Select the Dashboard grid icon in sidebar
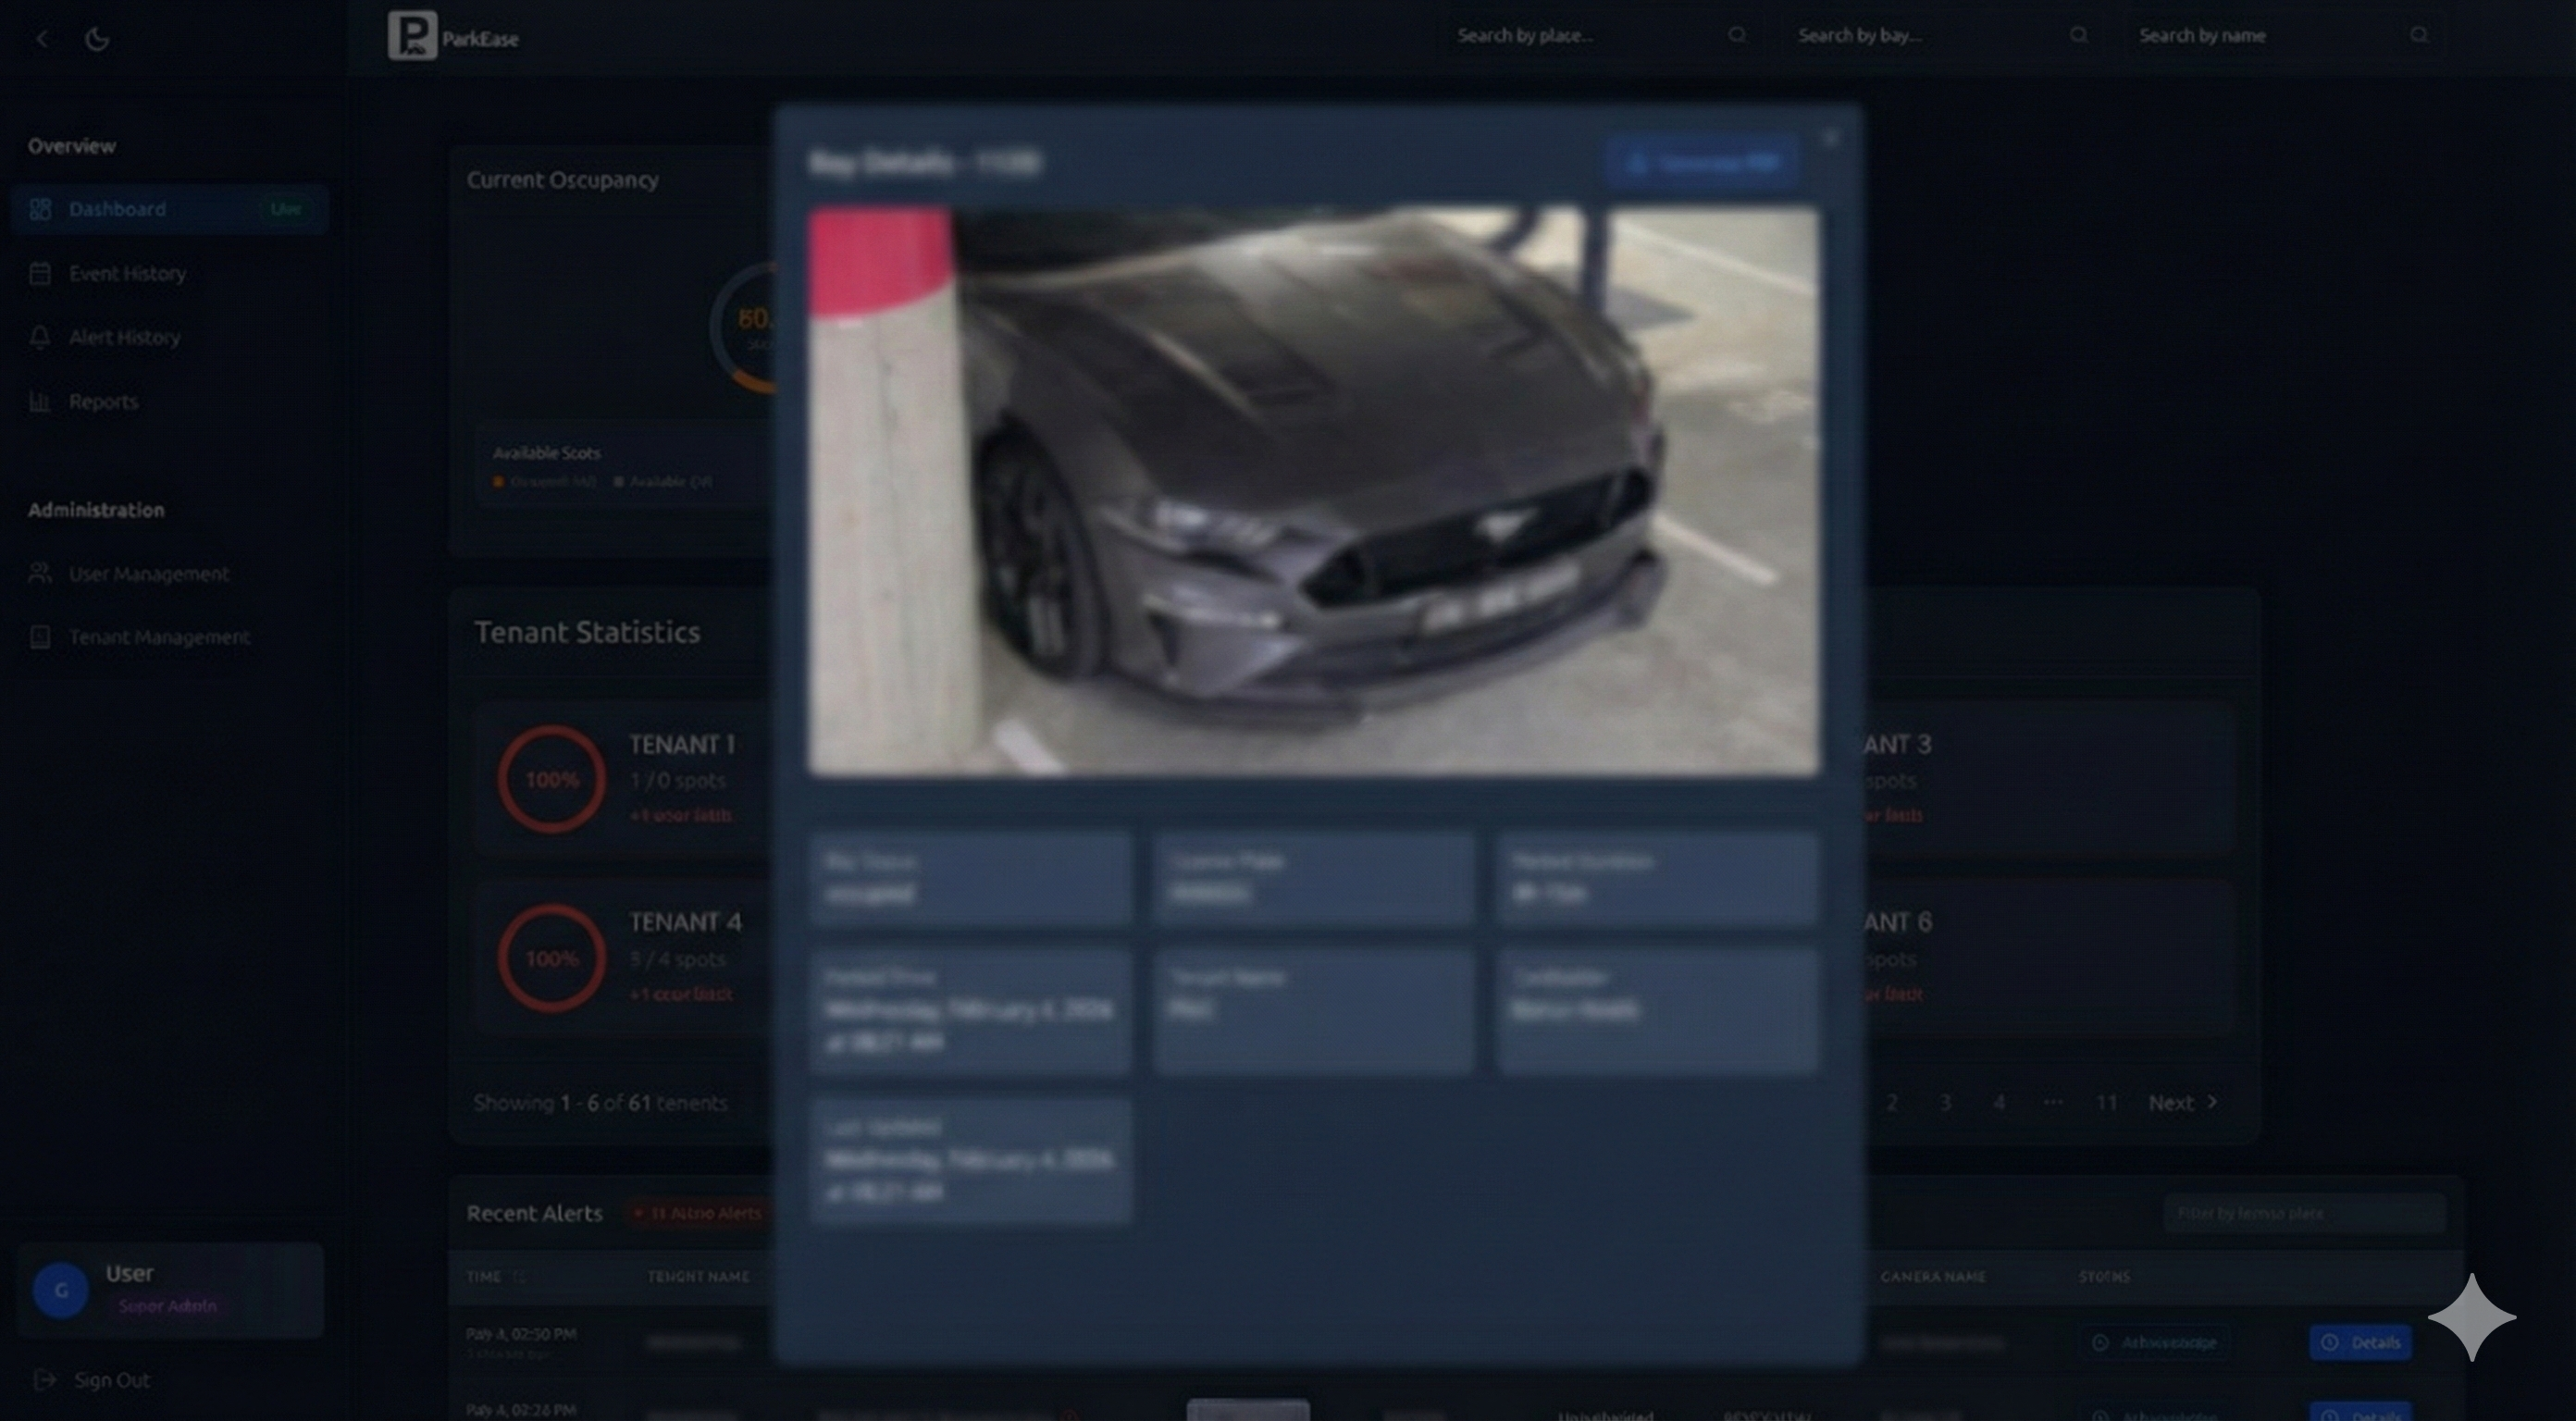Image resolution: width=2576 pixels, height=1421 pixels. pyautogui.click(x=40, y=209)
